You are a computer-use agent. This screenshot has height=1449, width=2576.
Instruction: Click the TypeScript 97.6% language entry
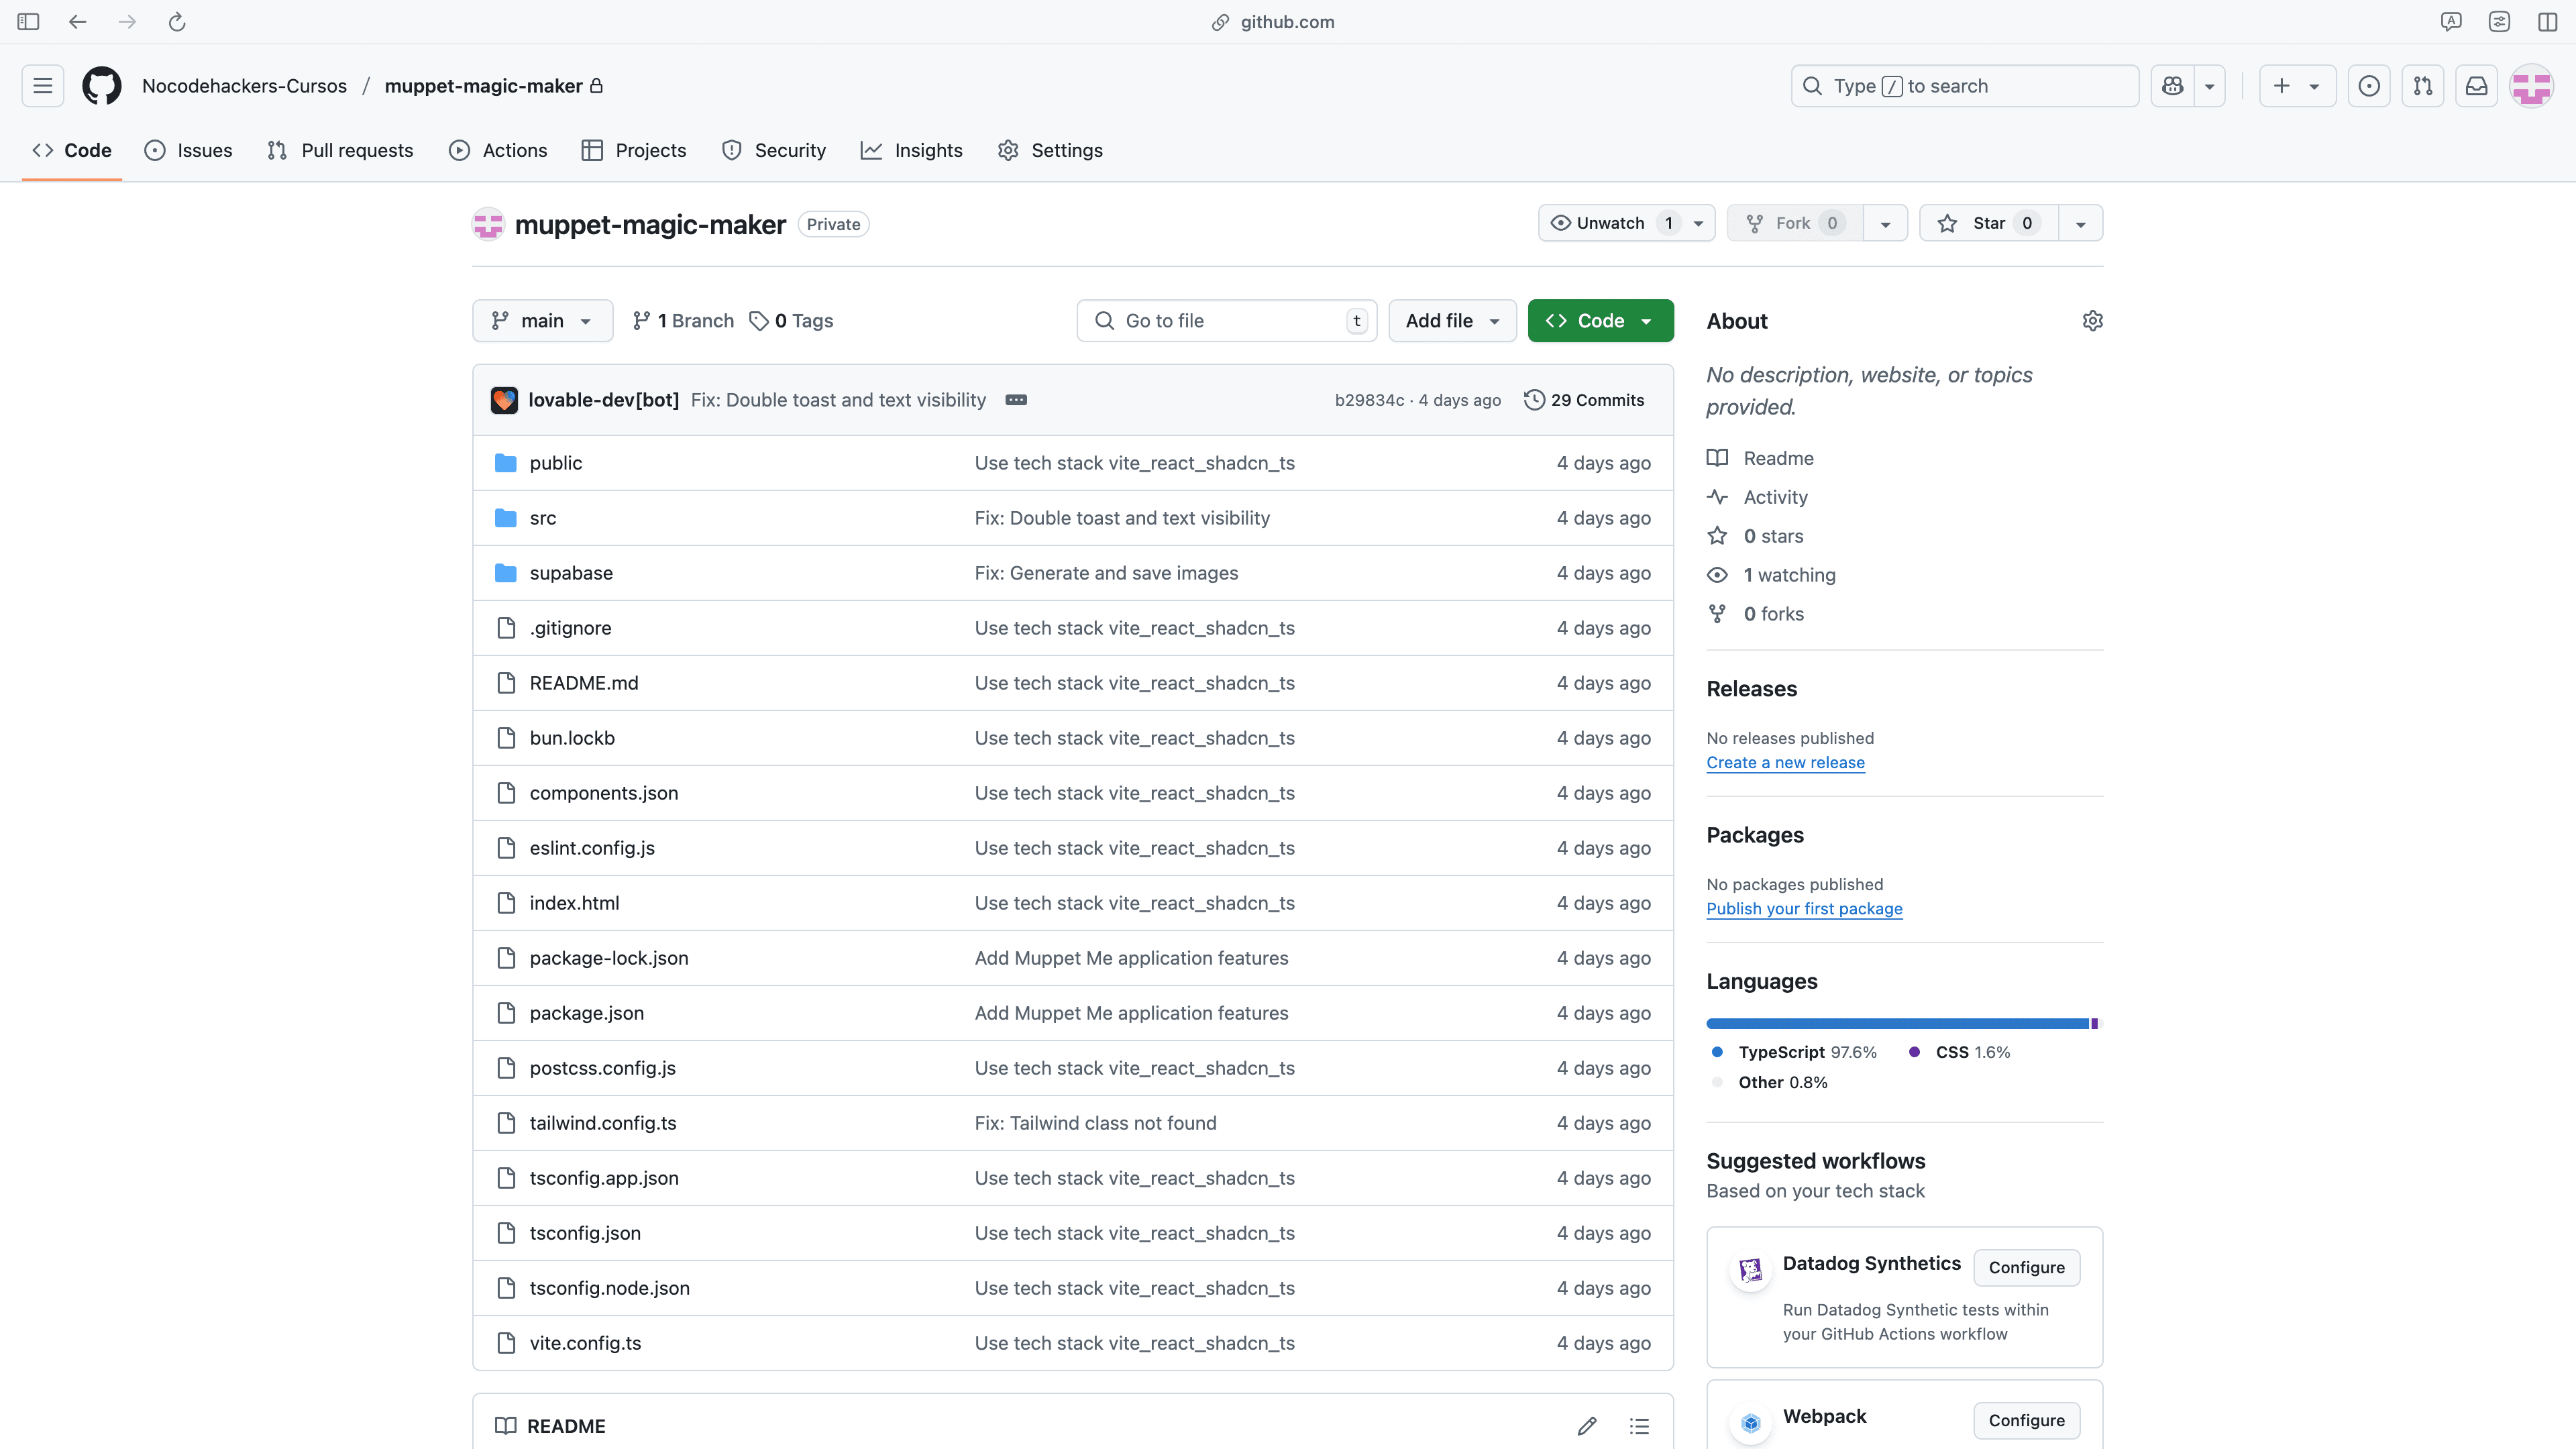click(x=1794, y=1053)
